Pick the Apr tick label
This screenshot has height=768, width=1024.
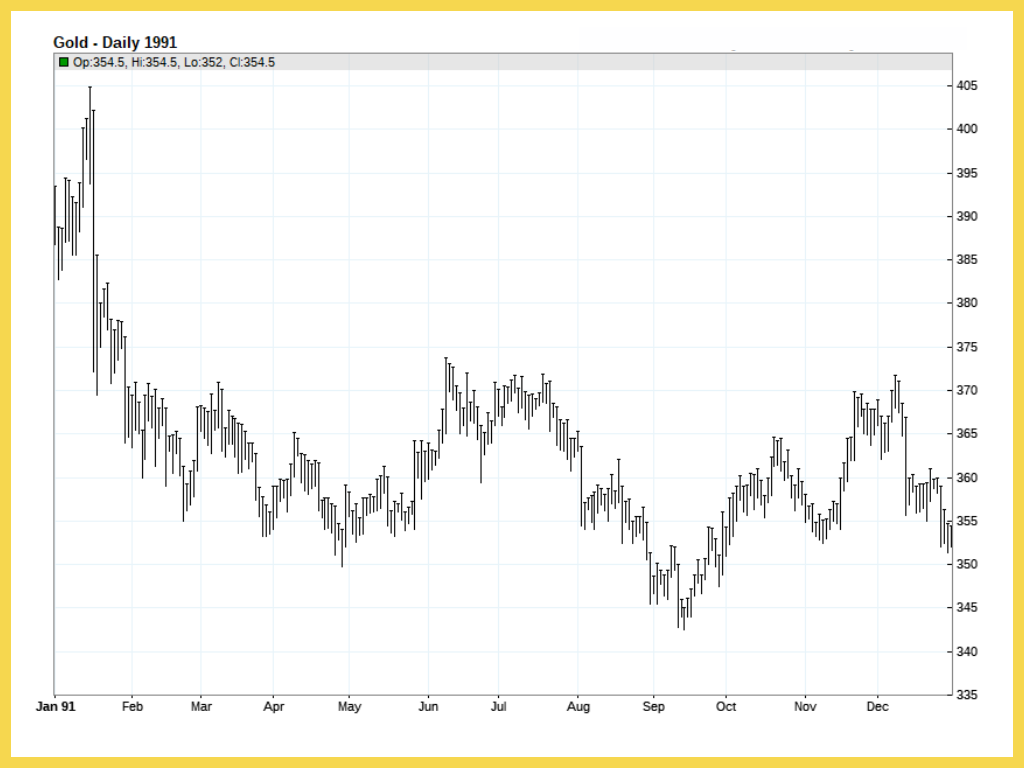[273, 707]
